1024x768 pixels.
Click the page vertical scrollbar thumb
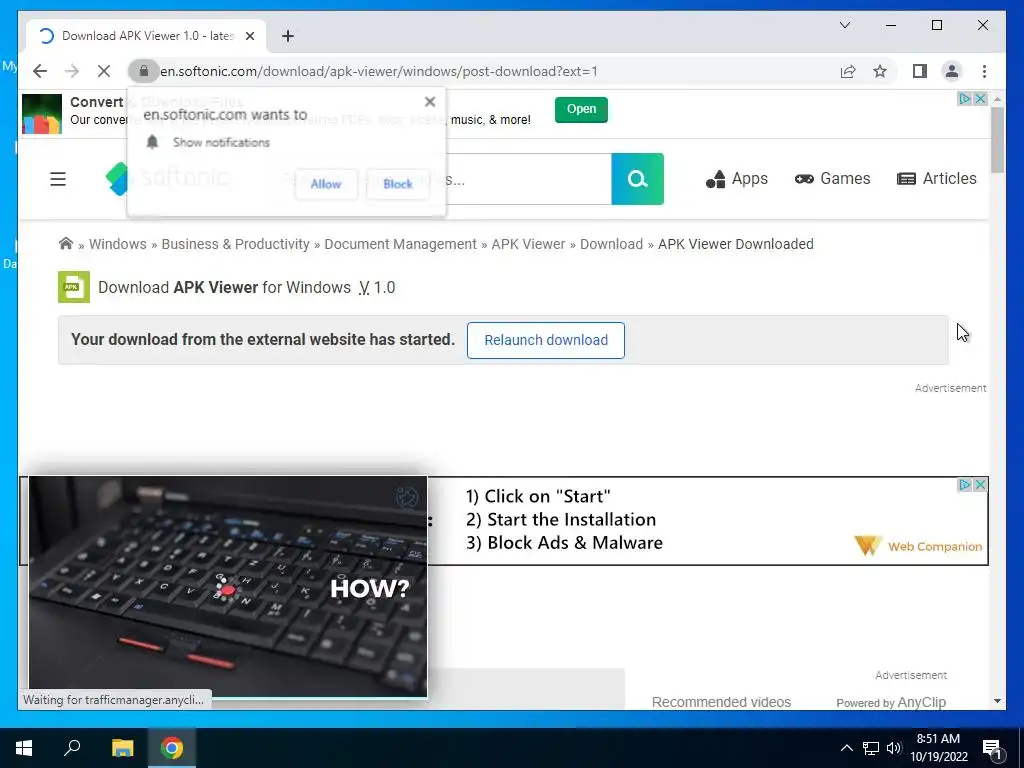click(x=997, y=140)
